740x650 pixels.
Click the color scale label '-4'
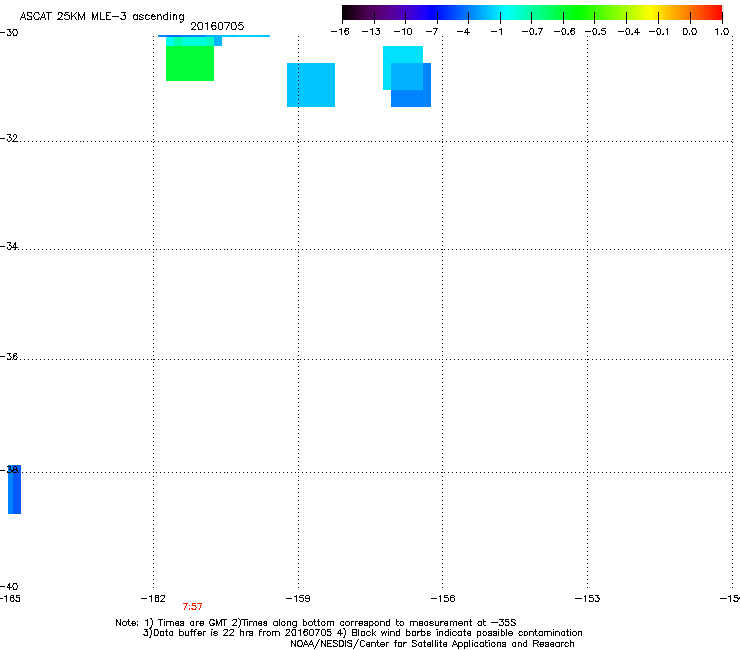pyautogui.click(x=463, y=32)
